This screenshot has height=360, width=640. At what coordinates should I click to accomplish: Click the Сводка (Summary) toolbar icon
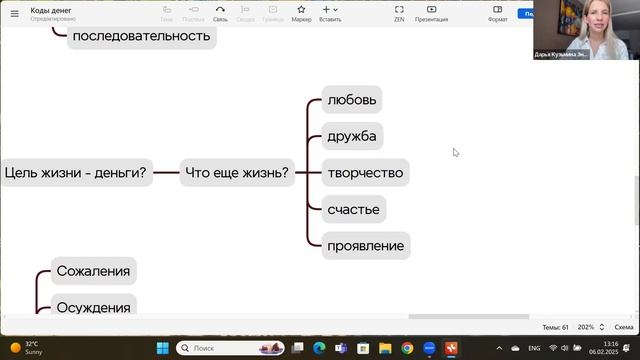(x=245, y=10)
